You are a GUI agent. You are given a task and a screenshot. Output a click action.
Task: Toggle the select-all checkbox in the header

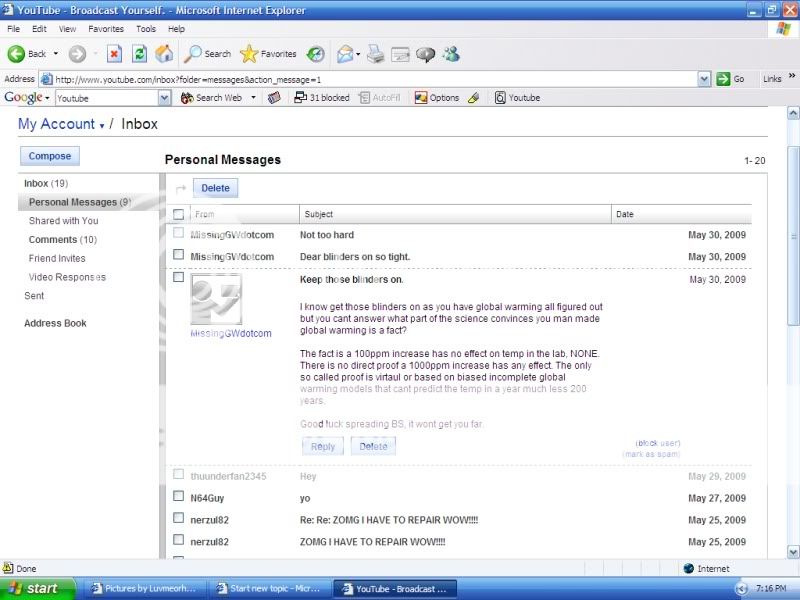click(178, 214)
